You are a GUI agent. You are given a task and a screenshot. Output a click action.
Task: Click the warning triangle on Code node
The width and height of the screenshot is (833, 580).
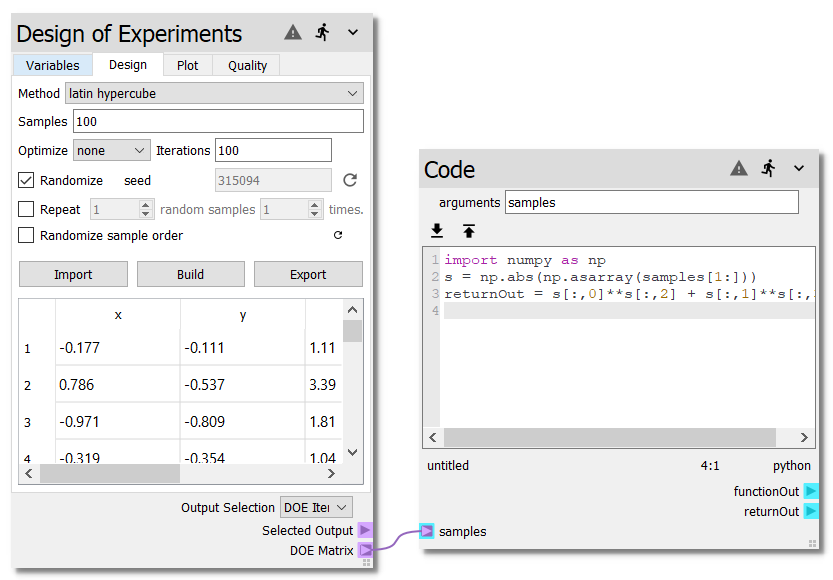point(739,168)
